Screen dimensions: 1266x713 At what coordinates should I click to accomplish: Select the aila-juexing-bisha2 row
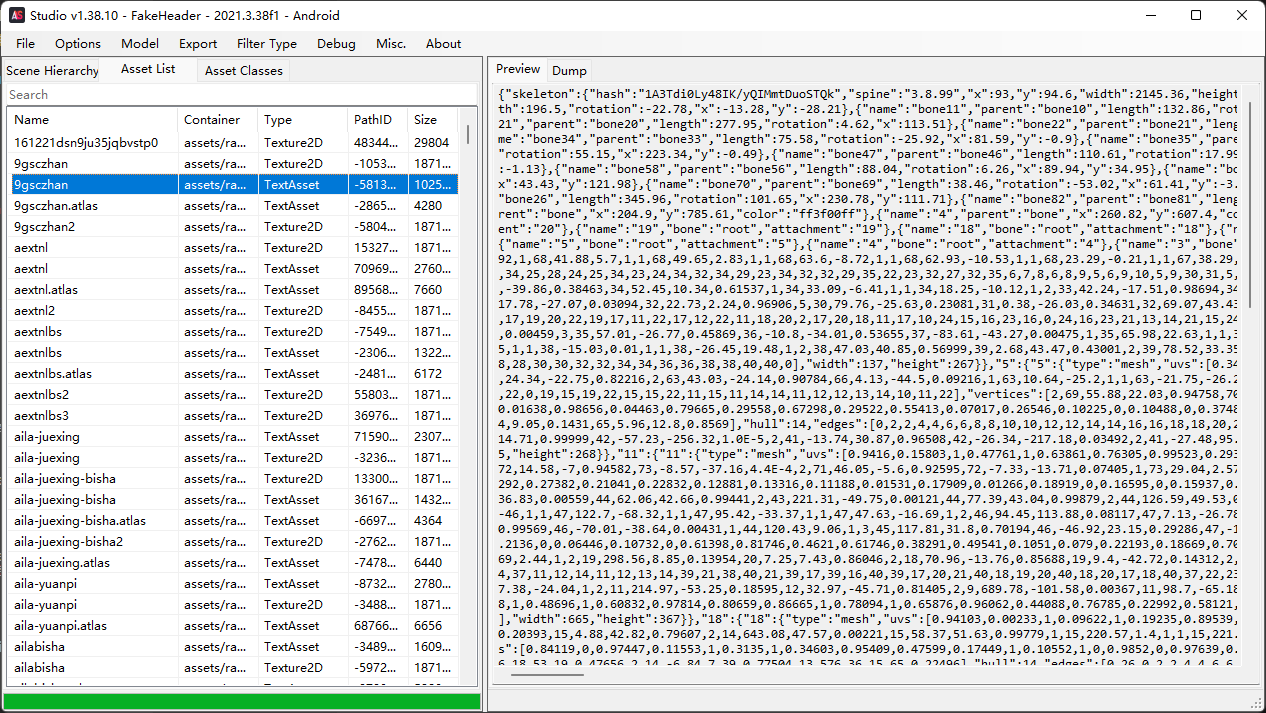(x=233, y=542)
